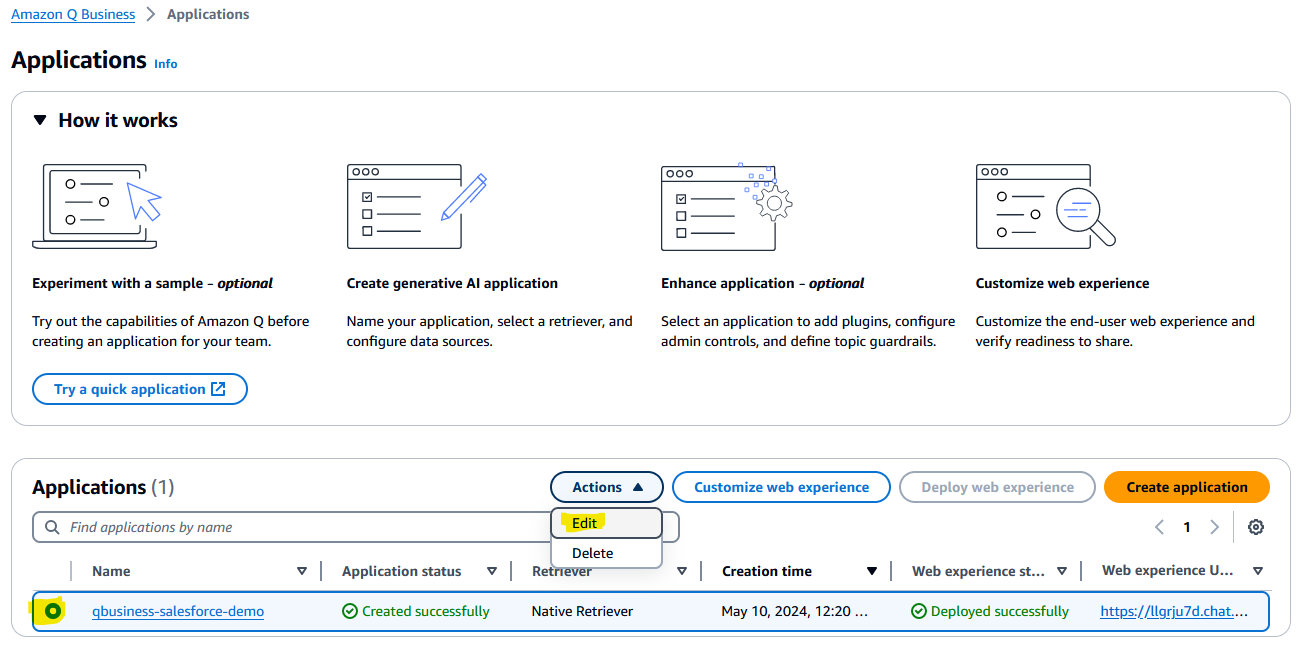Go to next page with right chevron
The width and height of the screenshot is (1296, 645).
1214,527
